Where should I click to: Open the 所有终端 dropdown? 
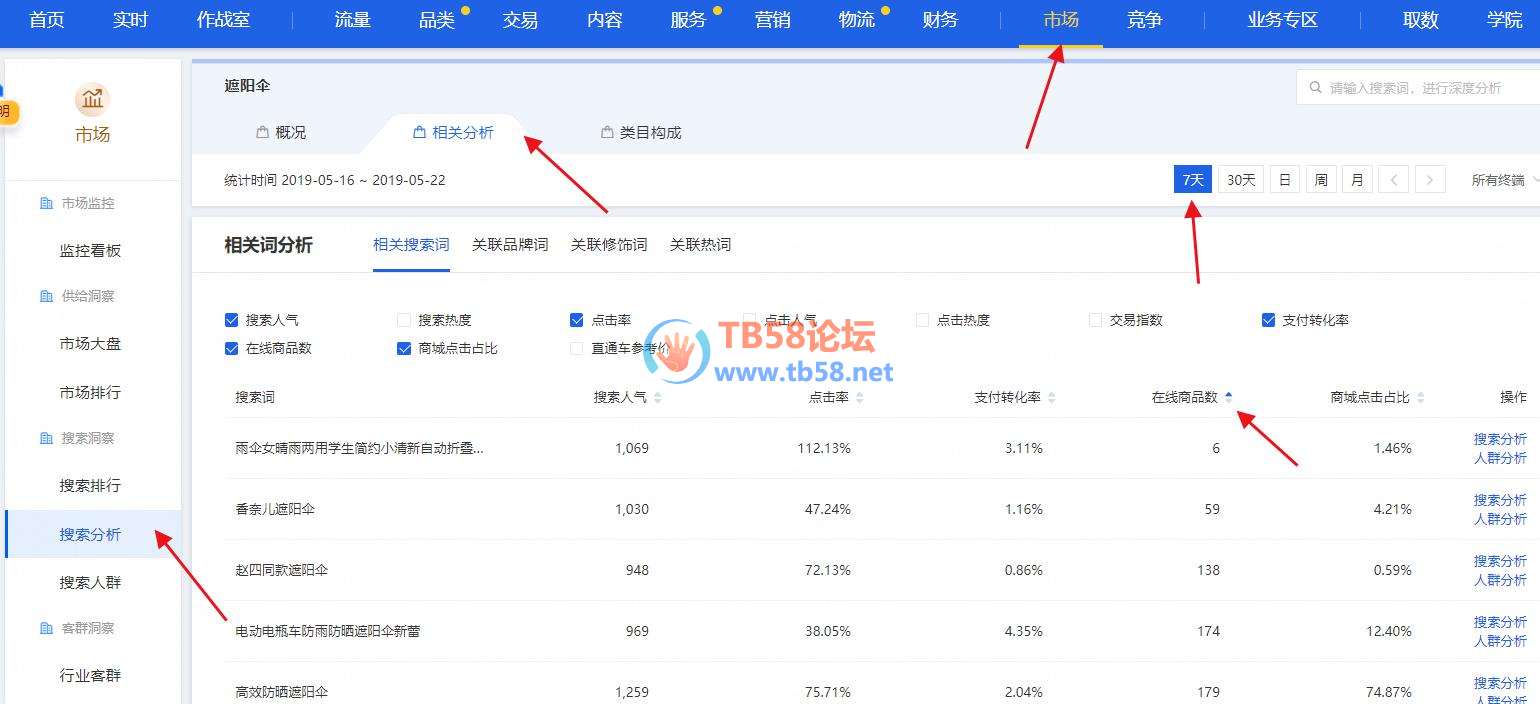tap(1503, 180)
